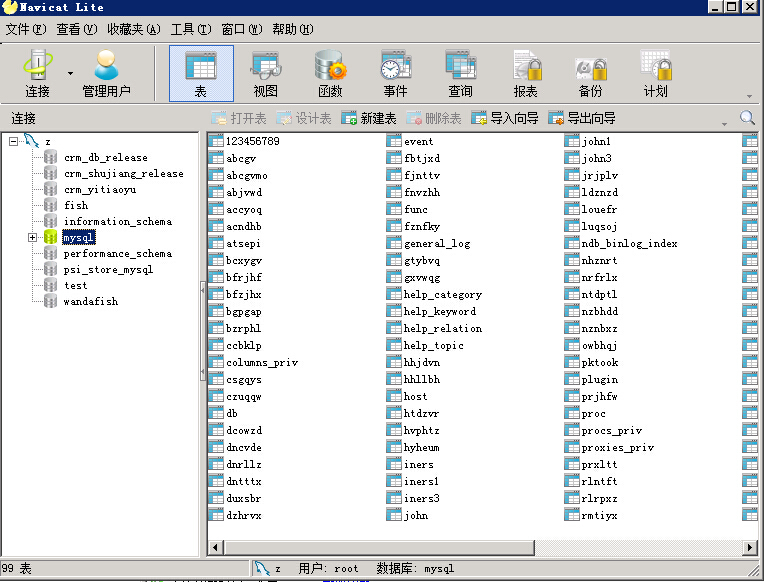This screenshot has height=582, width=764.
Task: Open the Window (窗口) menu
Action: [241, 29]
